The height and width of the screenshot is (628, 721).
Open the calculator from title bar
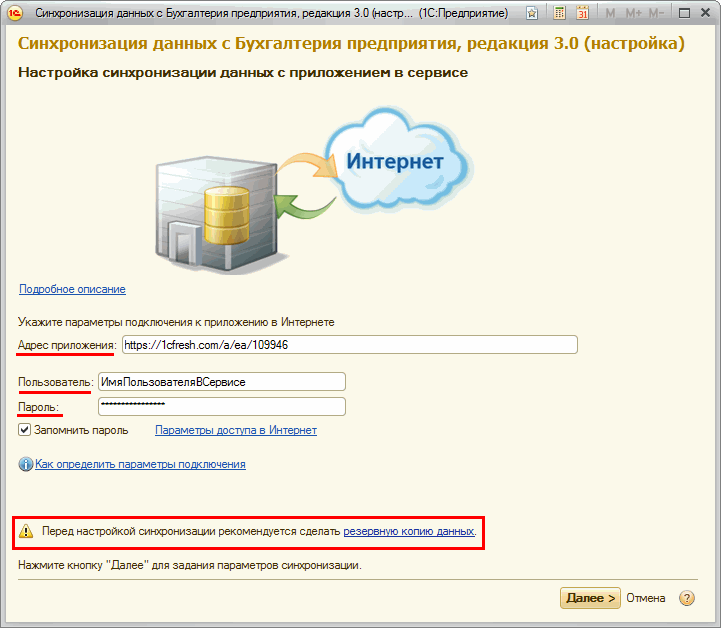[560, 13]
